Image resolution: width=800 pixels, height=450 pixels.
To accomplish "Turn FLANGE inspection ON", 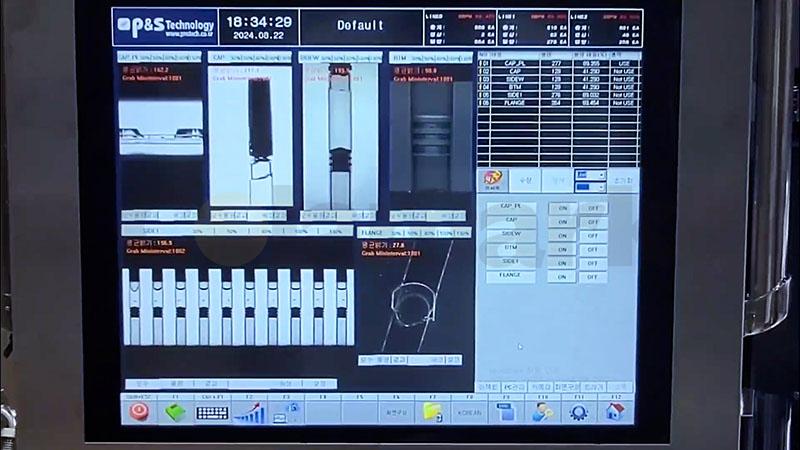I will (562, 276).
